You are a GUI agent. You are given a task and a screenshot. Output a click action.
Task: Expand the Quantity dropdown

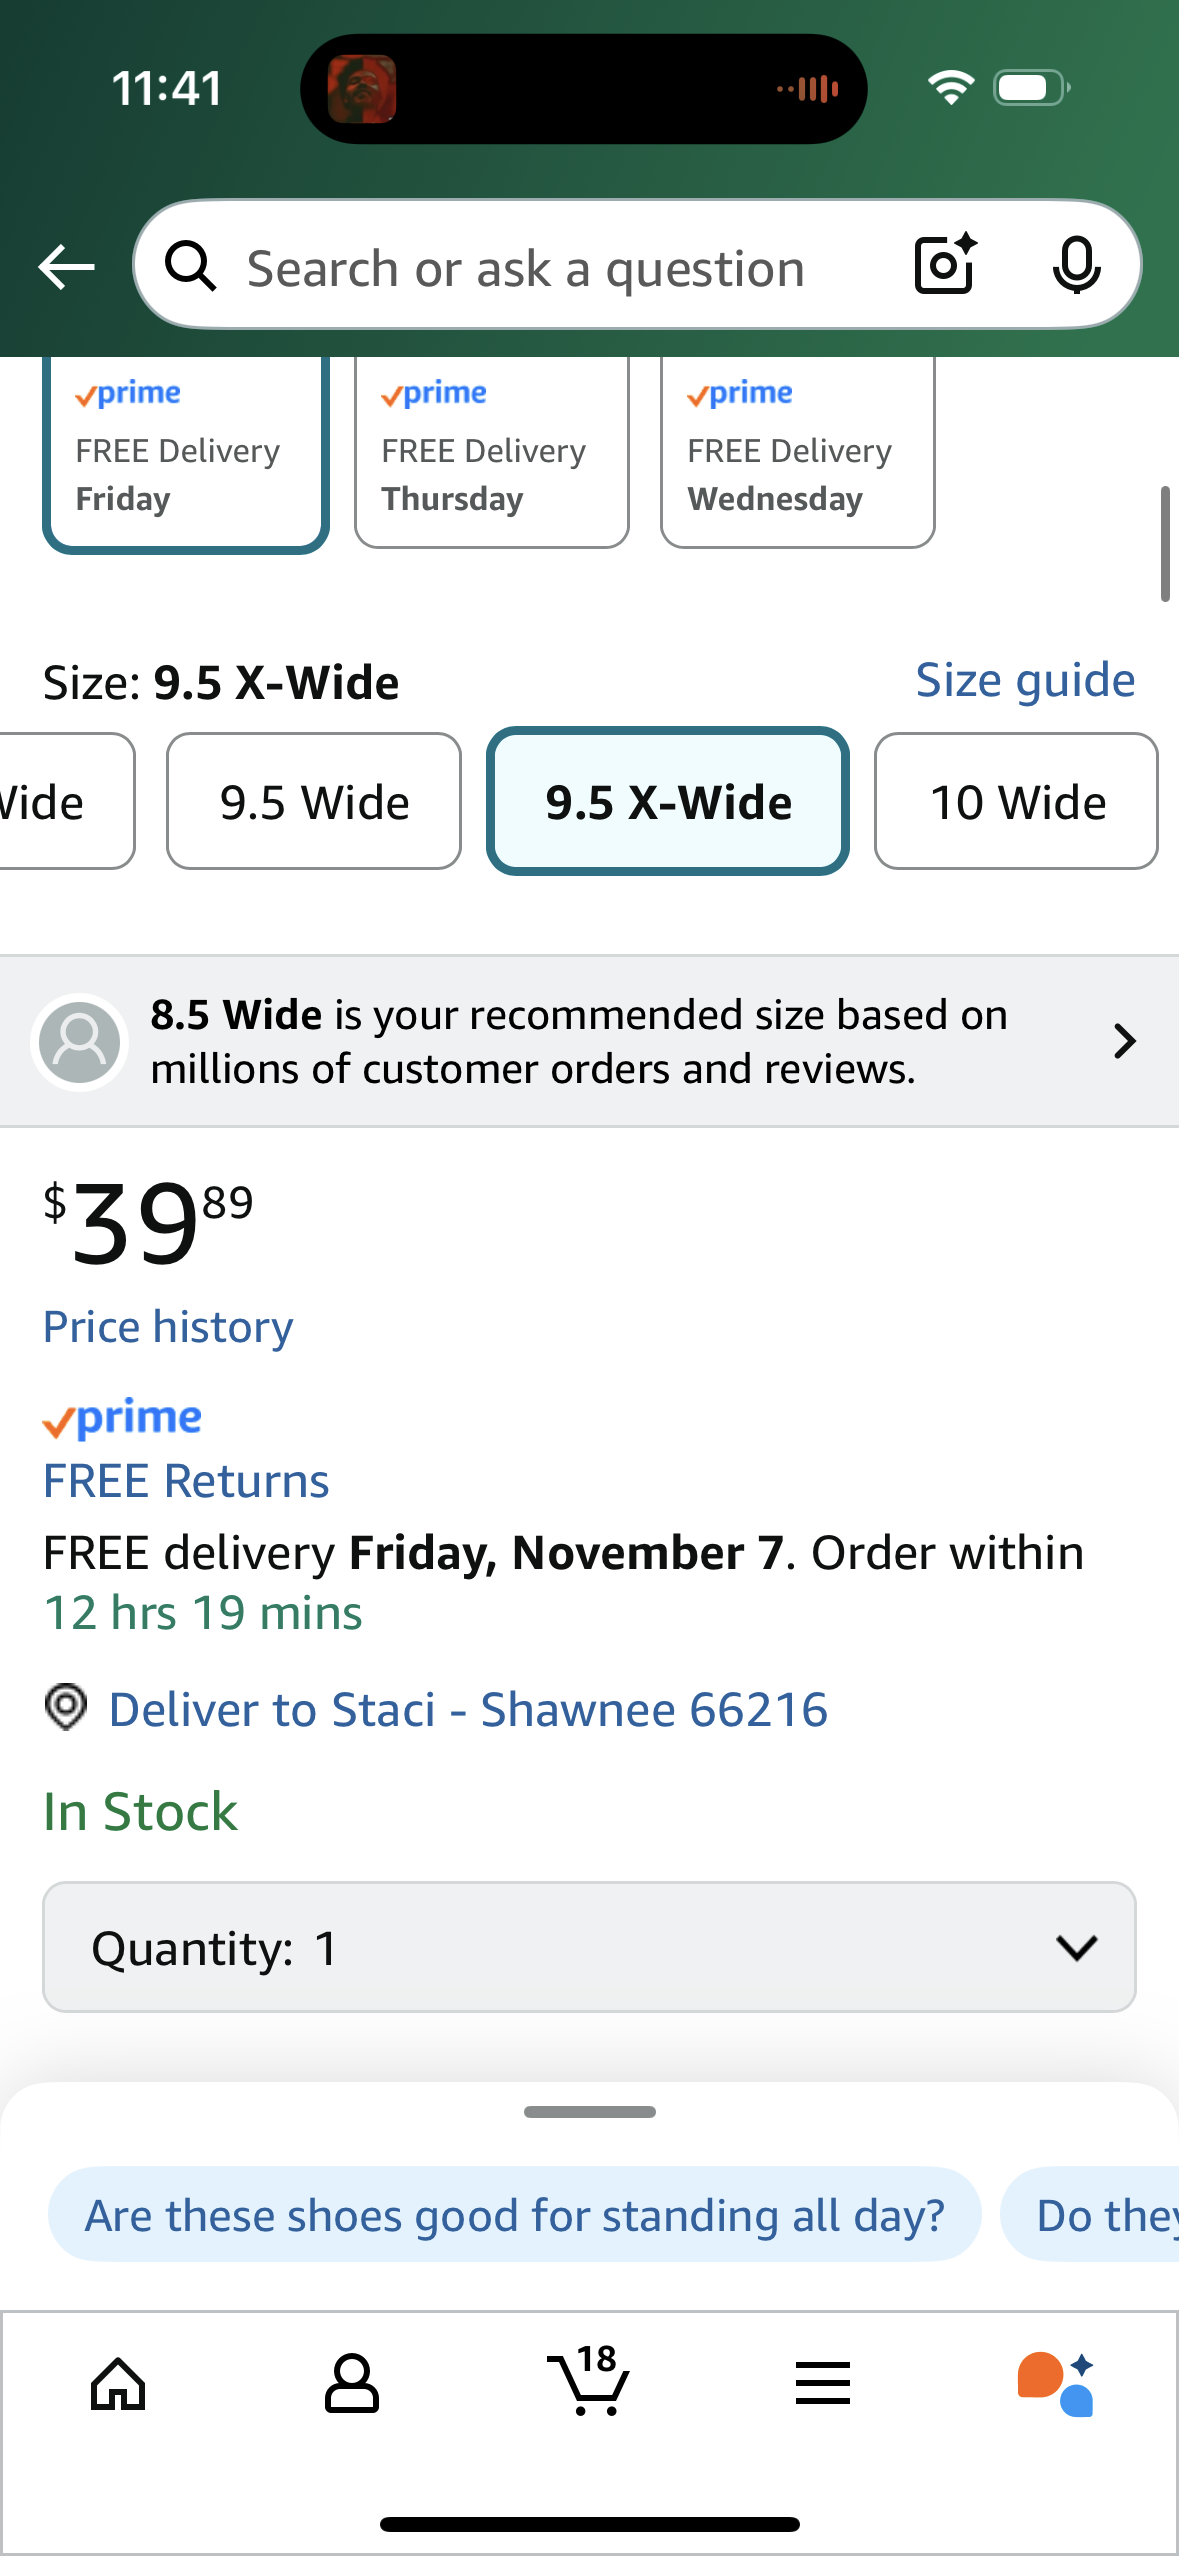click(x=589, y=1947)
